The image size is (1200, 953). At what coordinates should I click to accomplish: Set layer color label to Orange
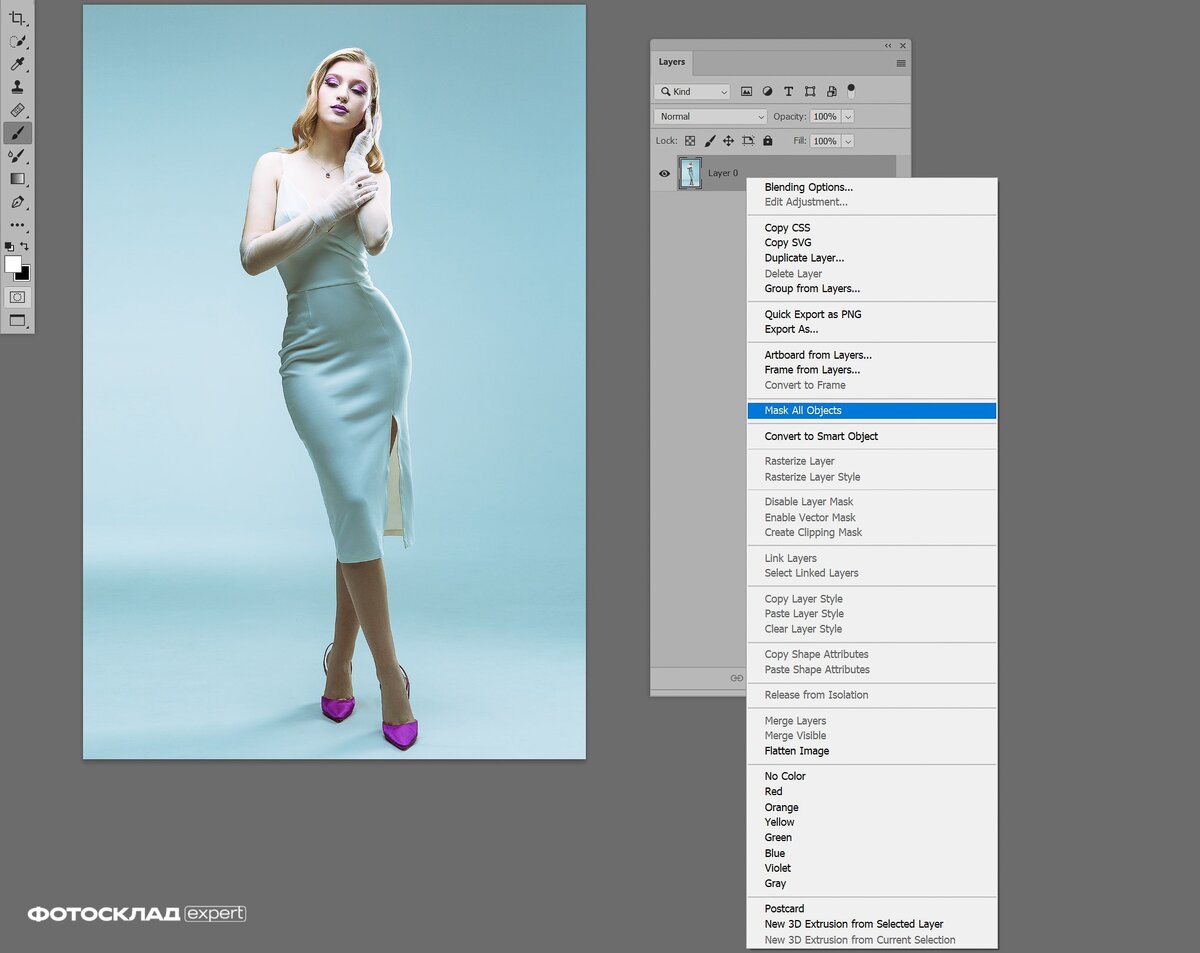tap(782, 807)
